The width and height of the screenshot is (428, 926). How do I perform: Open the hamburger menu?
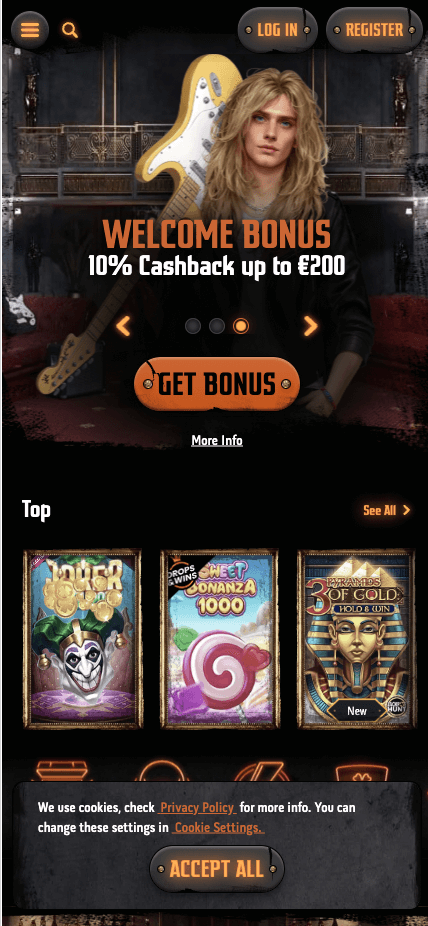[30, 30]
